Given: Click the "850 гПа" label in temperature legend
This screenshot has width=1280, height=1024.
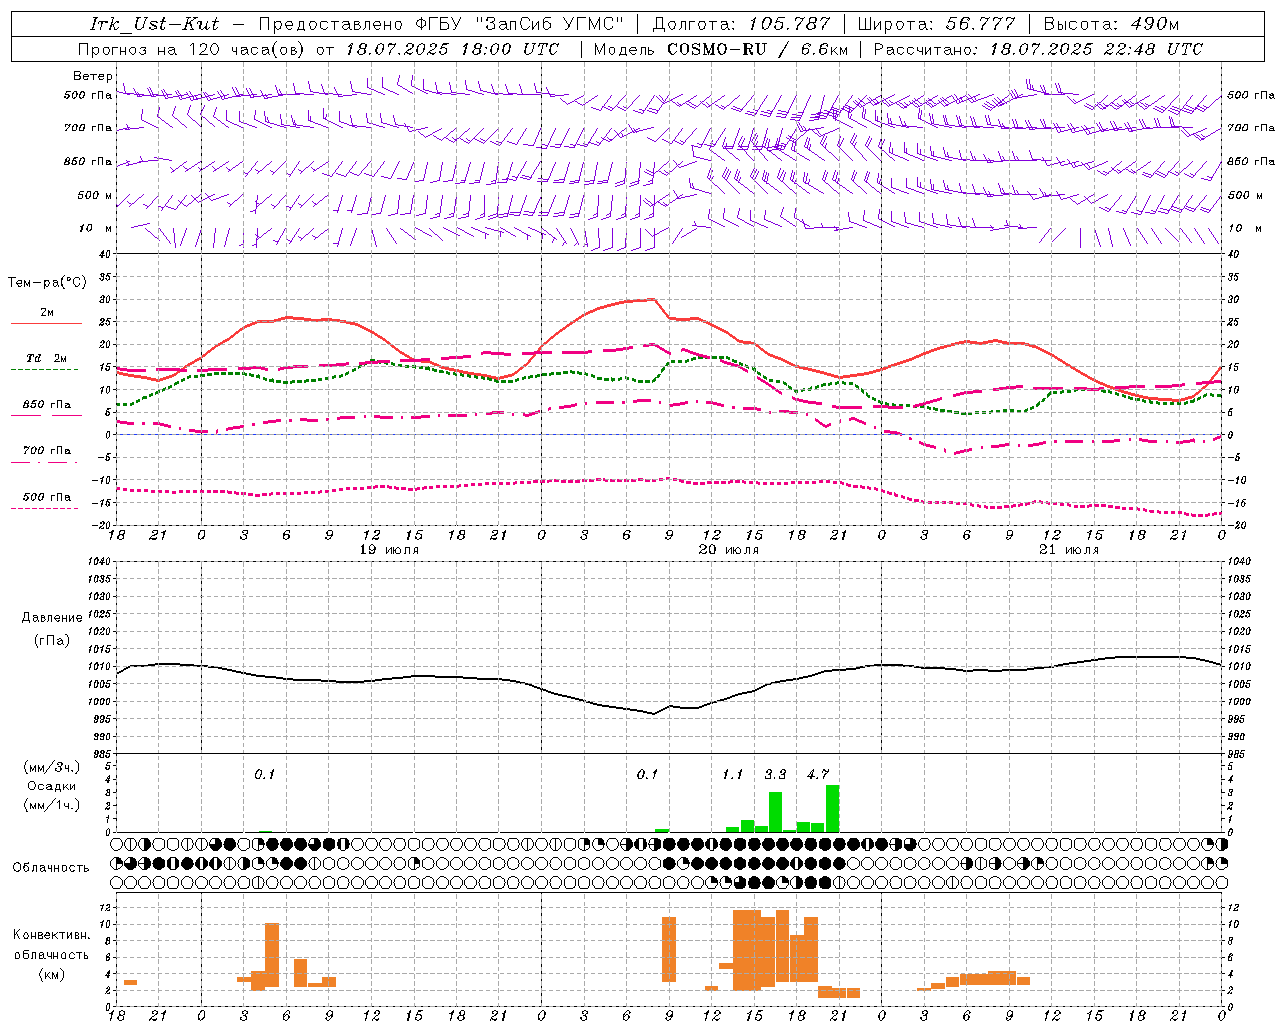Looking at the screenshot, I should point(47,405).
